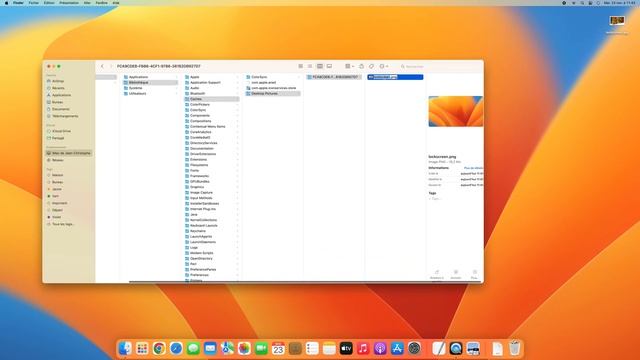Viewport: 640px width, 360px height.
Task: Open Google Chrome from the Dock
Action: pos(159,348)
